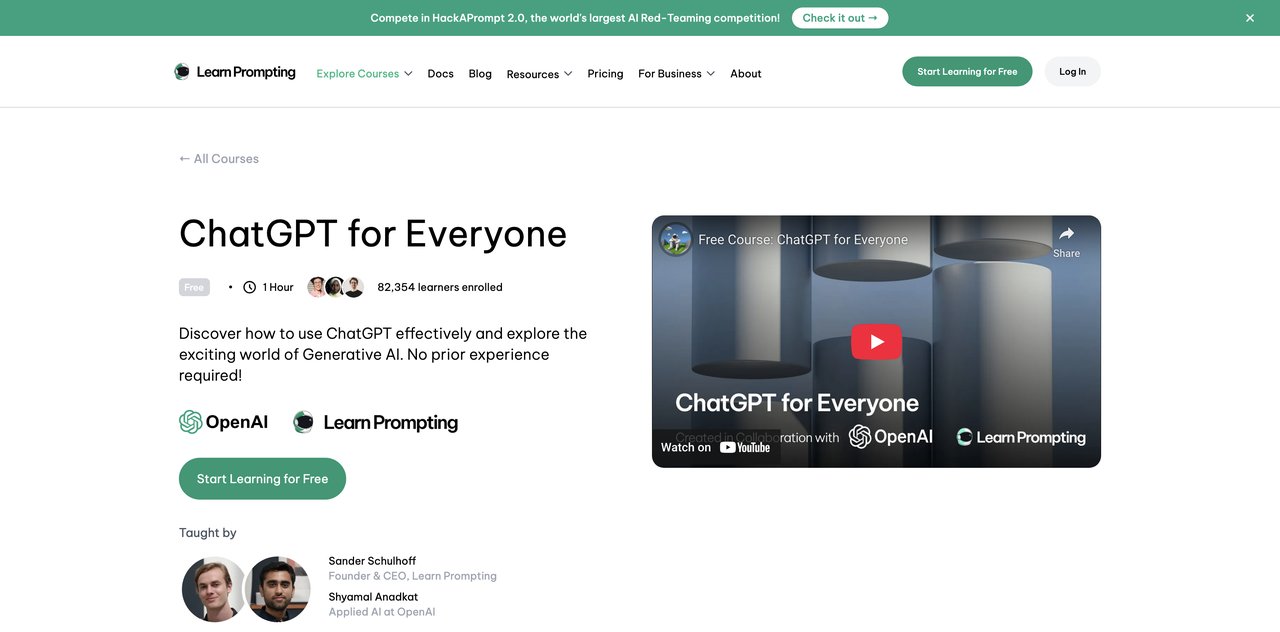
Task: Click 'Applied AI at OpenAI' text
Action: click(x=382, y=612)
